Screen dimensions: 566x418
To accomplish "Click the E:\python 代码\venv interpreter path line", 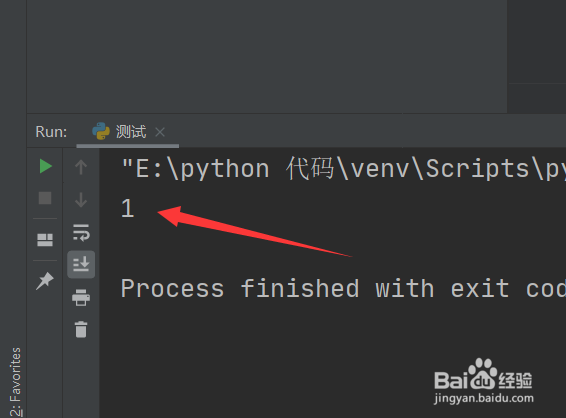I will point(343,169).
